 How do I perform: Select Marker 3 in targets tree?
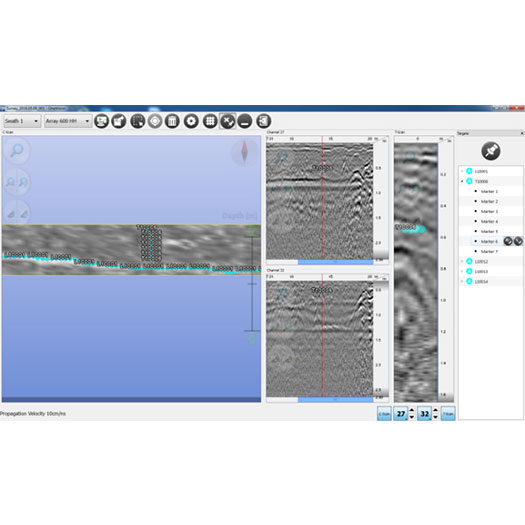(489, 211)
